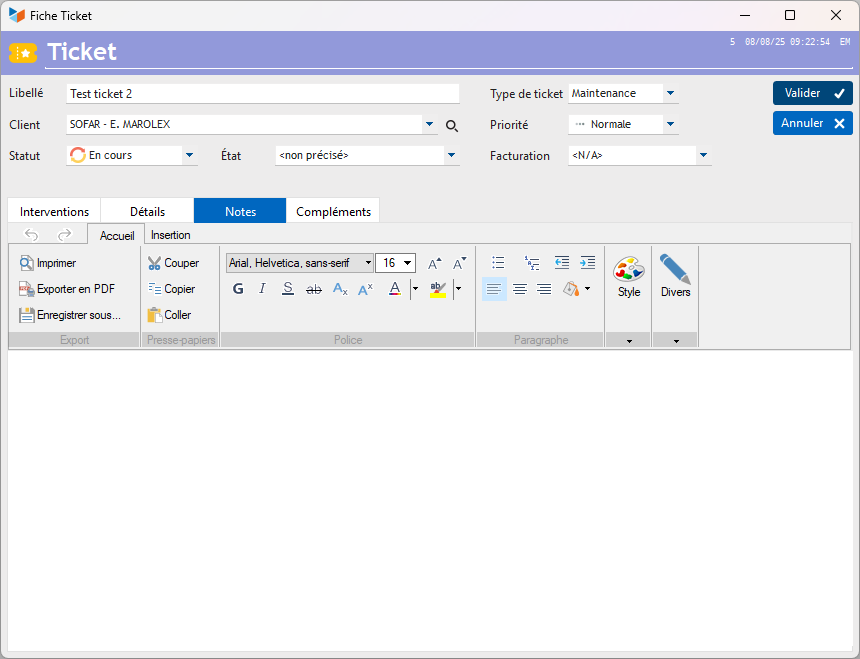
Task: Center align the paragraph
Action: [x=519, y=289]
